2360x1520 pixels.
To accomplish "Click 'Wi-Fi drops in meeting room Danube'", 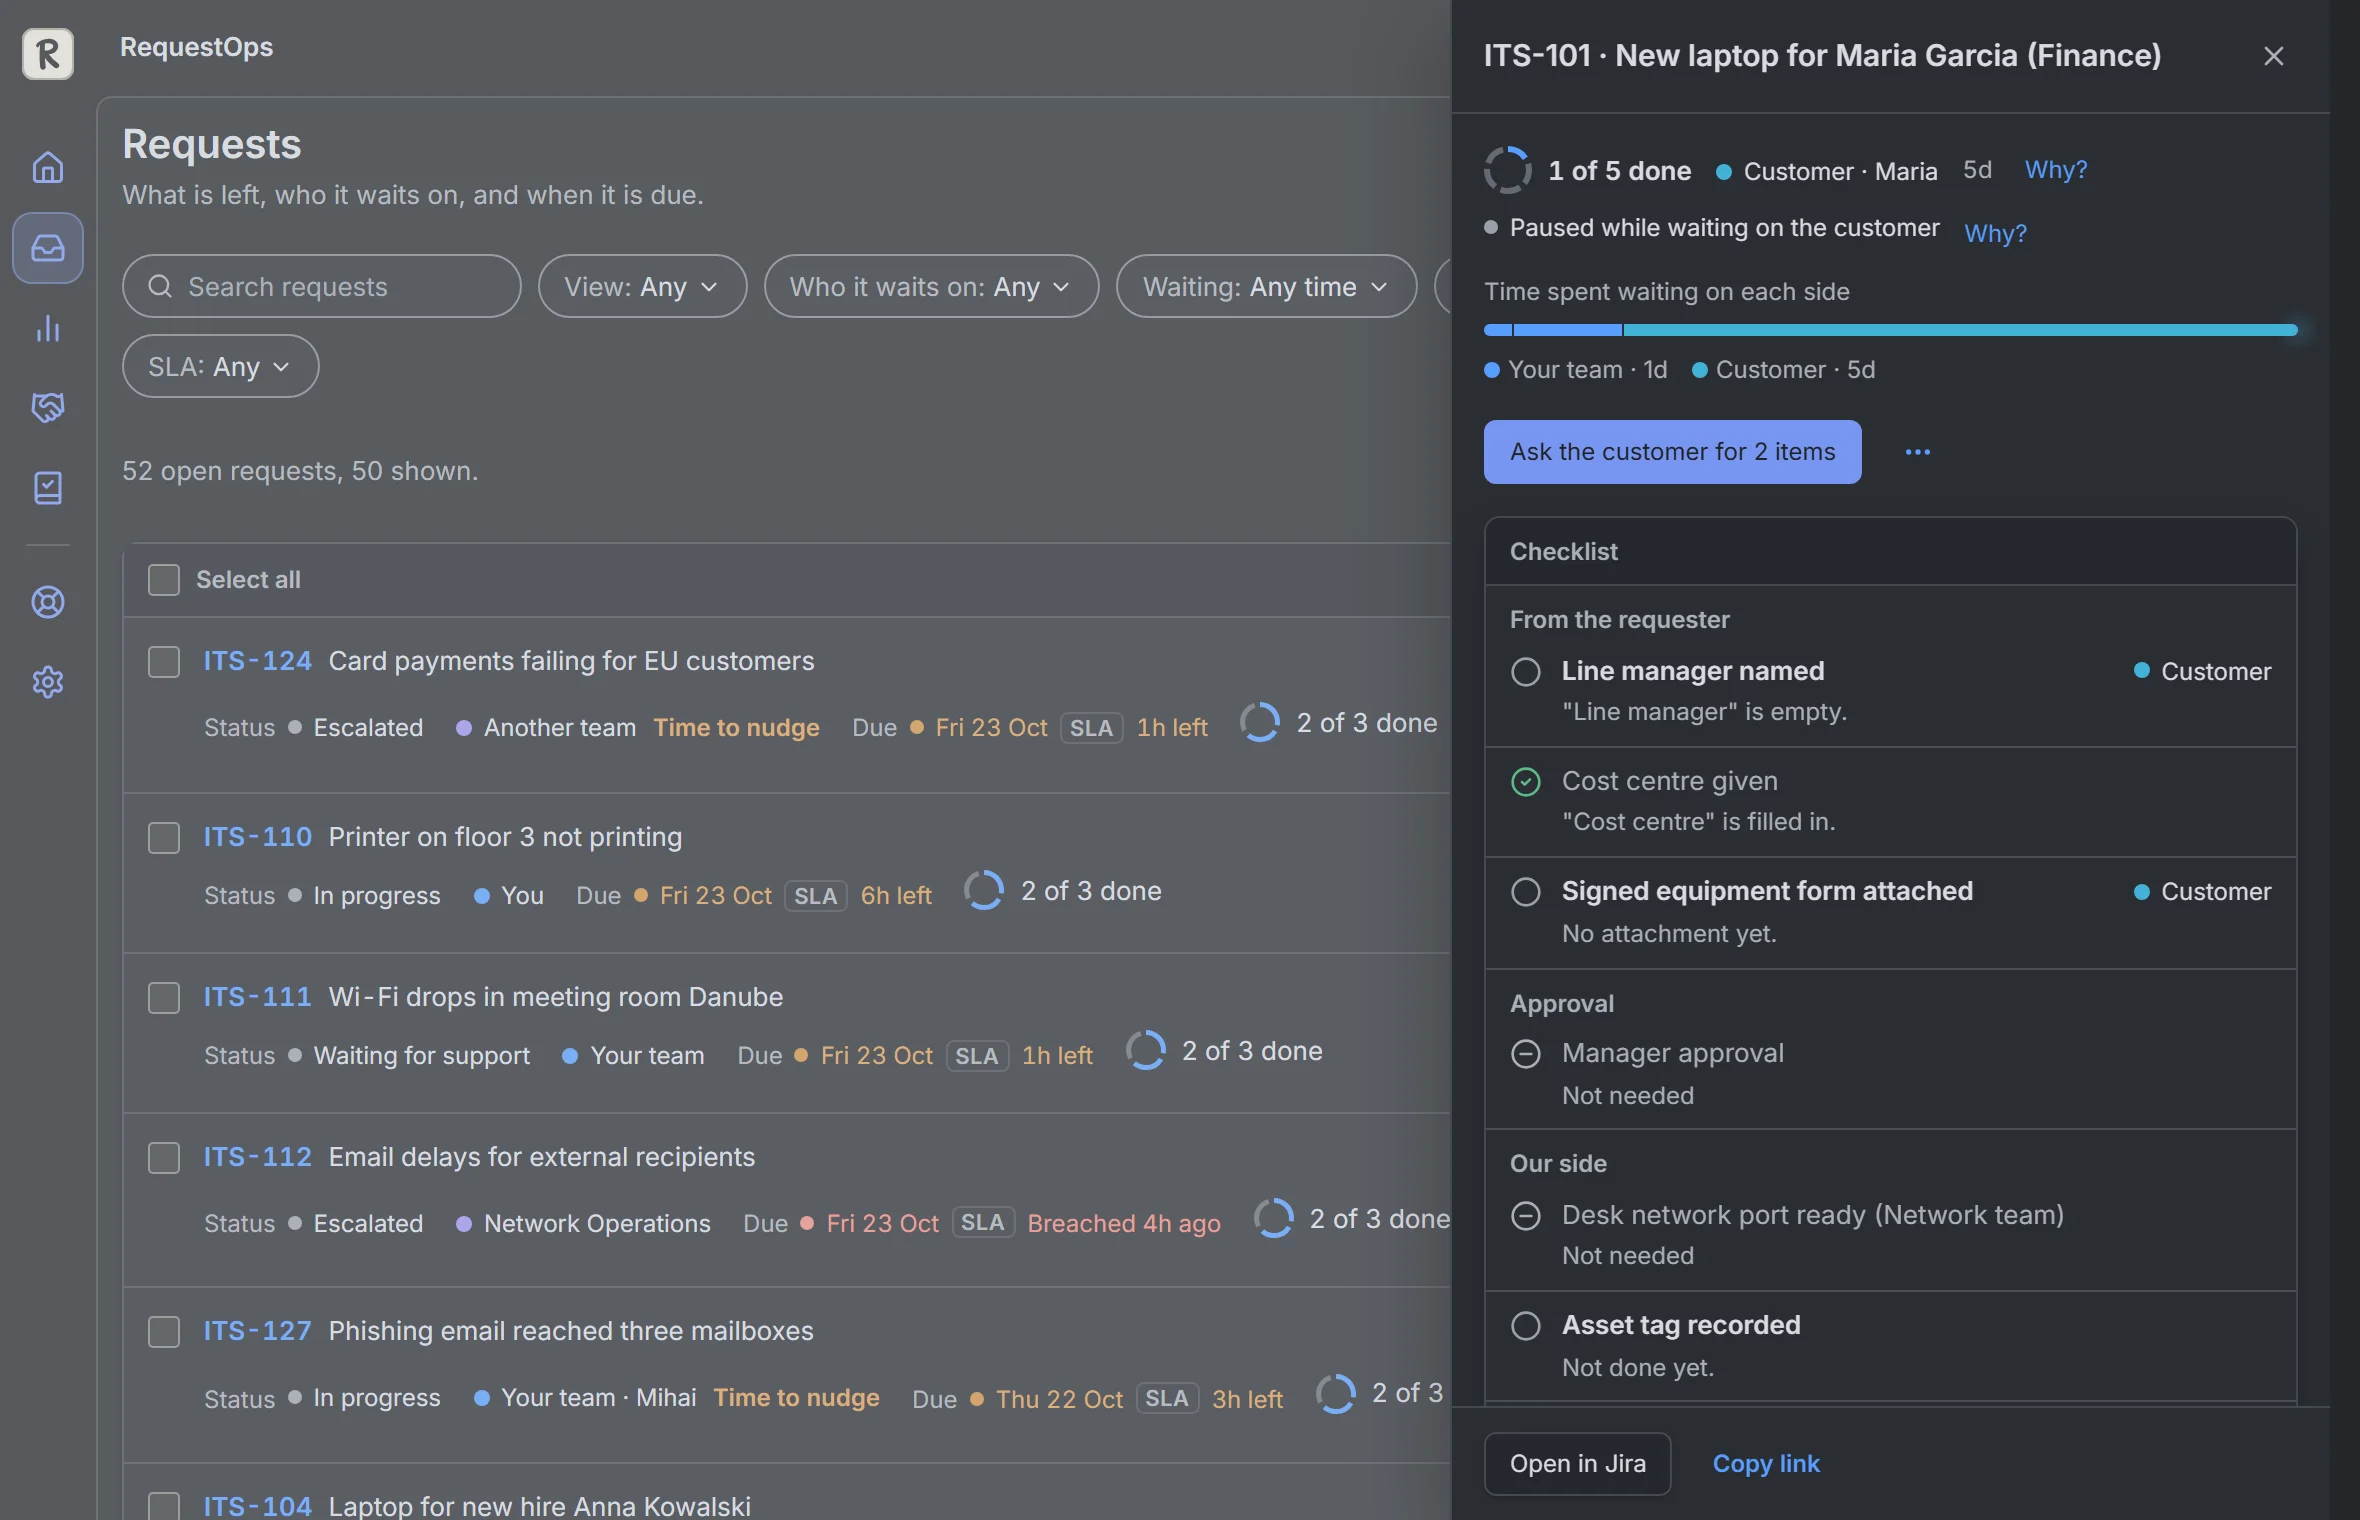I will (x=555, y=997).
